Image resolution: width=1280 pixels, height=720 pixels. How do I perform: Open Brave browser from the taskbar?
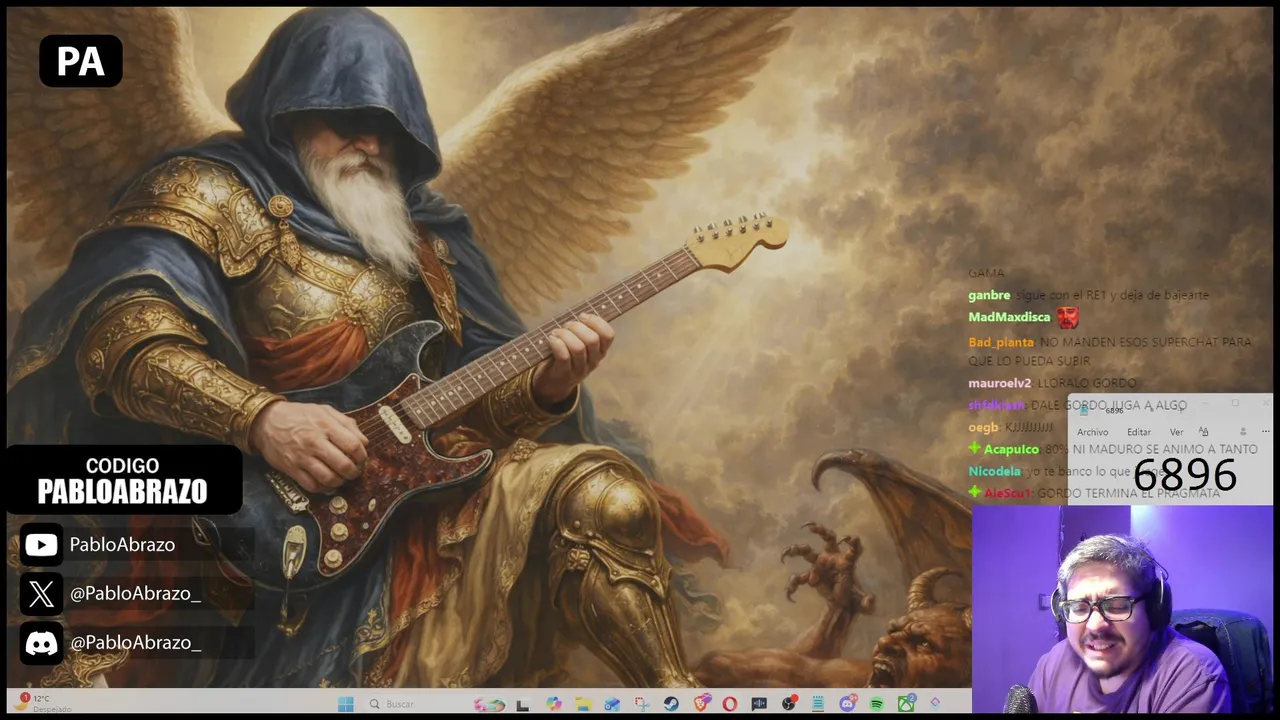click(702, 703)
